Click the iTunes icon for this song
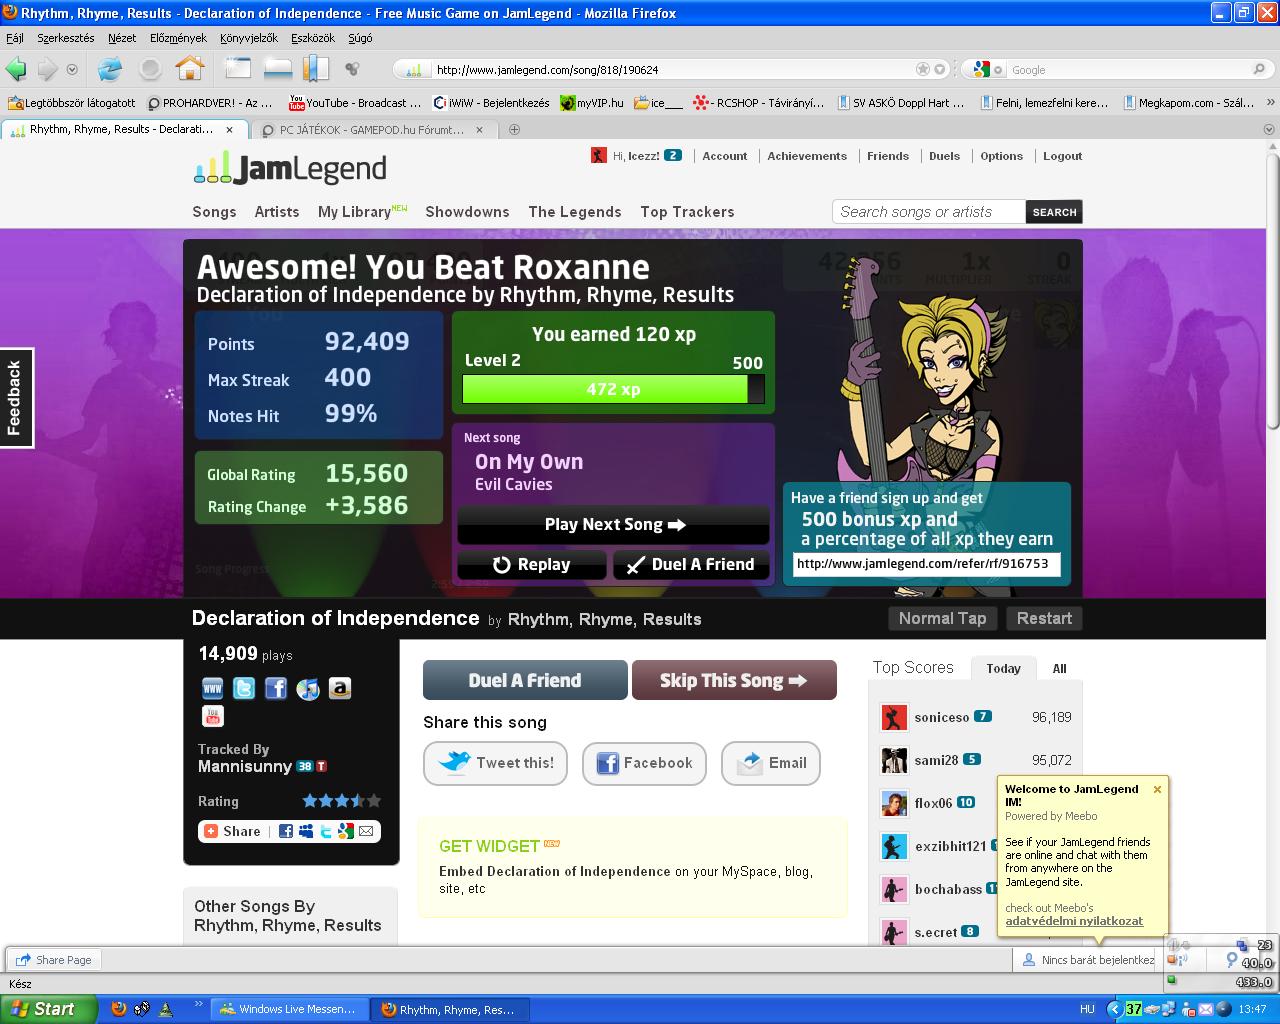Screen dimensions: 1280x1024 click(308, 688)
